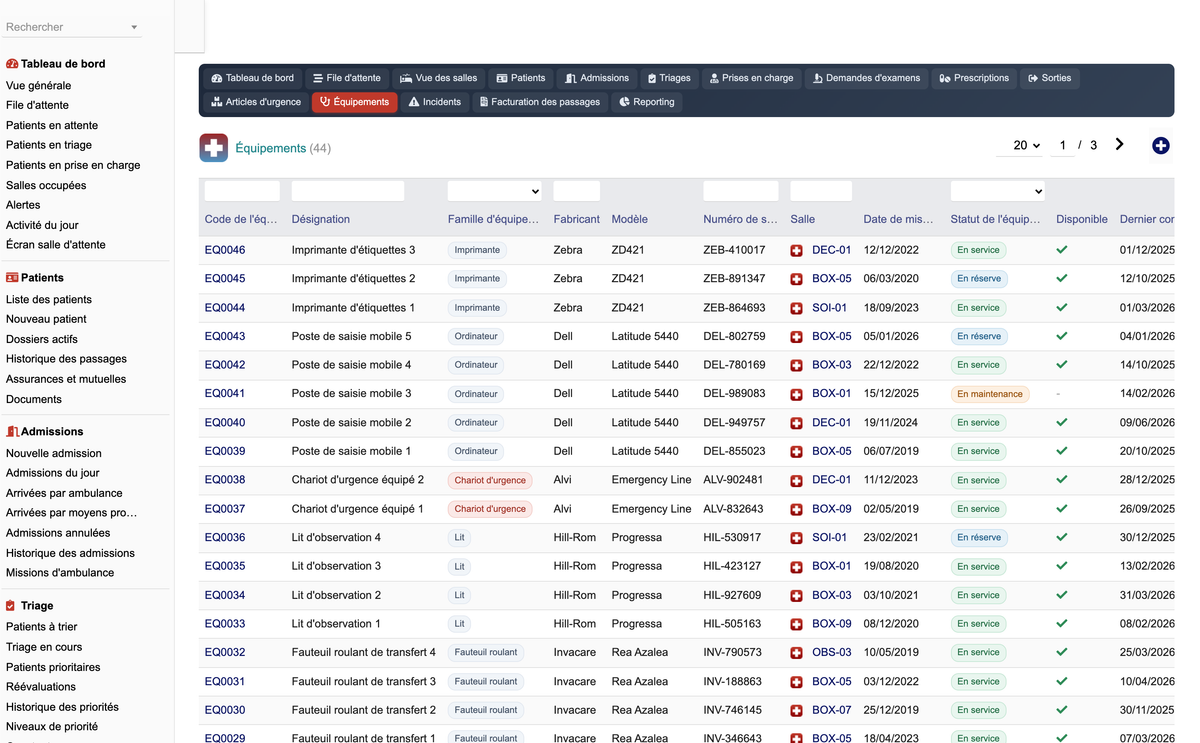Open Assurances et mutuelles sidebar link
This screenshot has height=743, width=1200.
coord(66,379)
